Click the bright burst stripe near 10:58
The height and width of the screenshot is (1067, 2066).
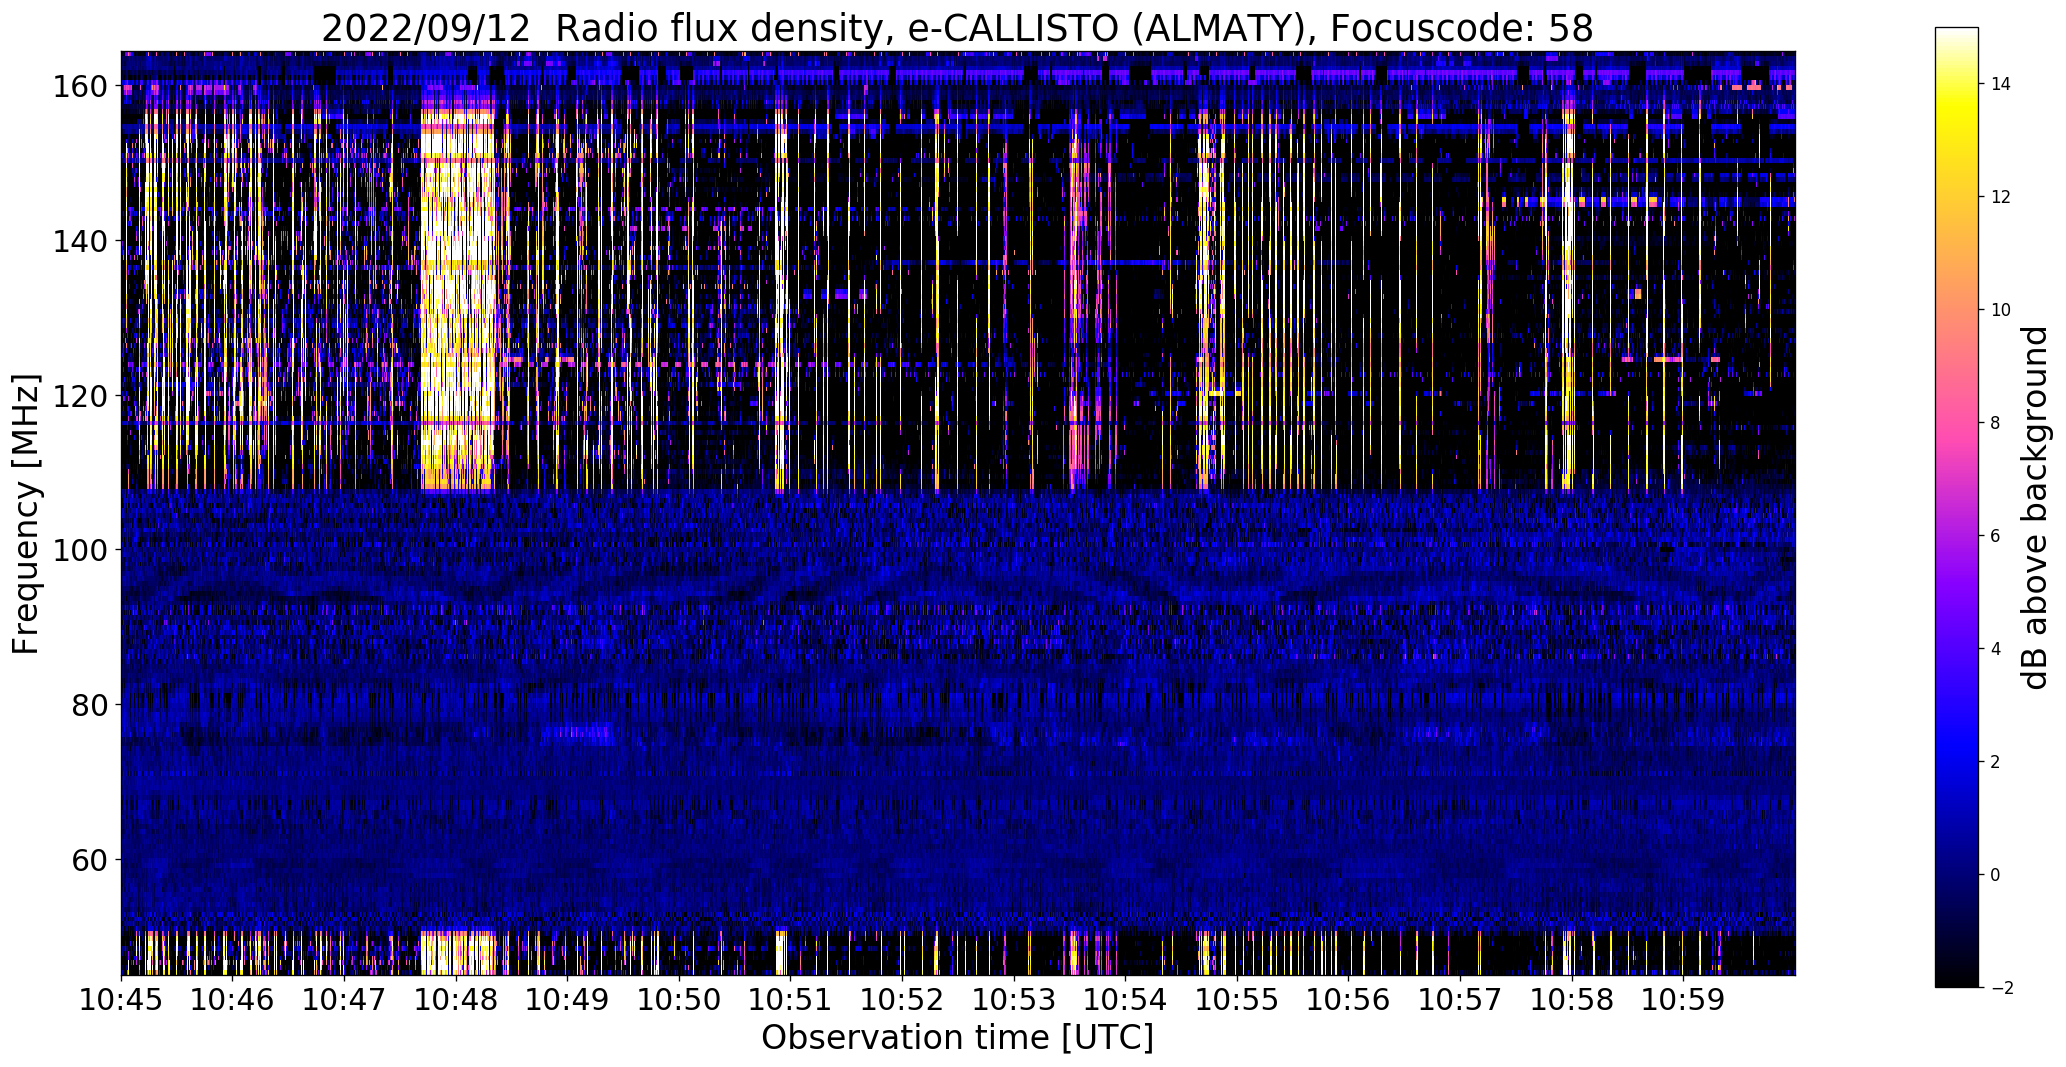click(1567, 300)
